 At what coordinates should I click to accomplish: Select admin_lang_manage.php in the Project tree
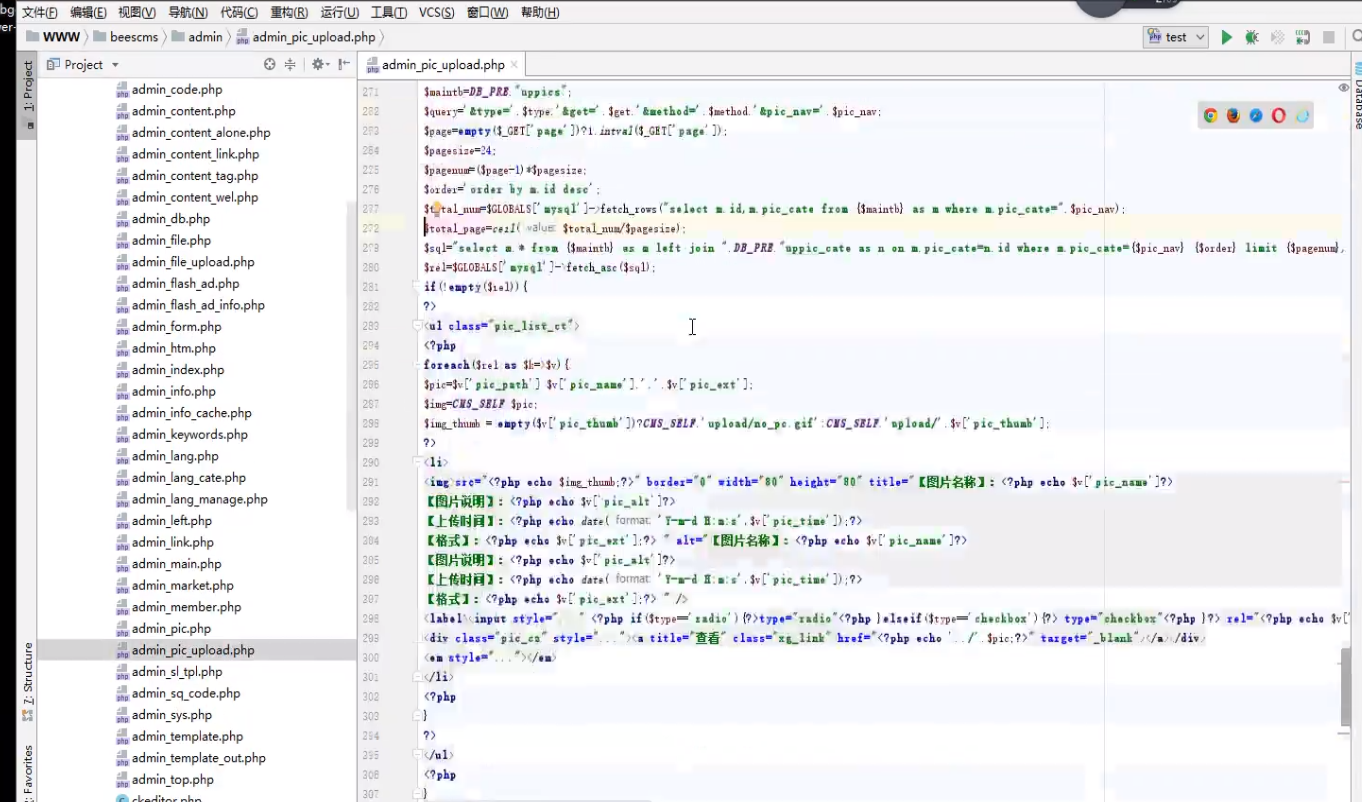(x=200, y=499)
